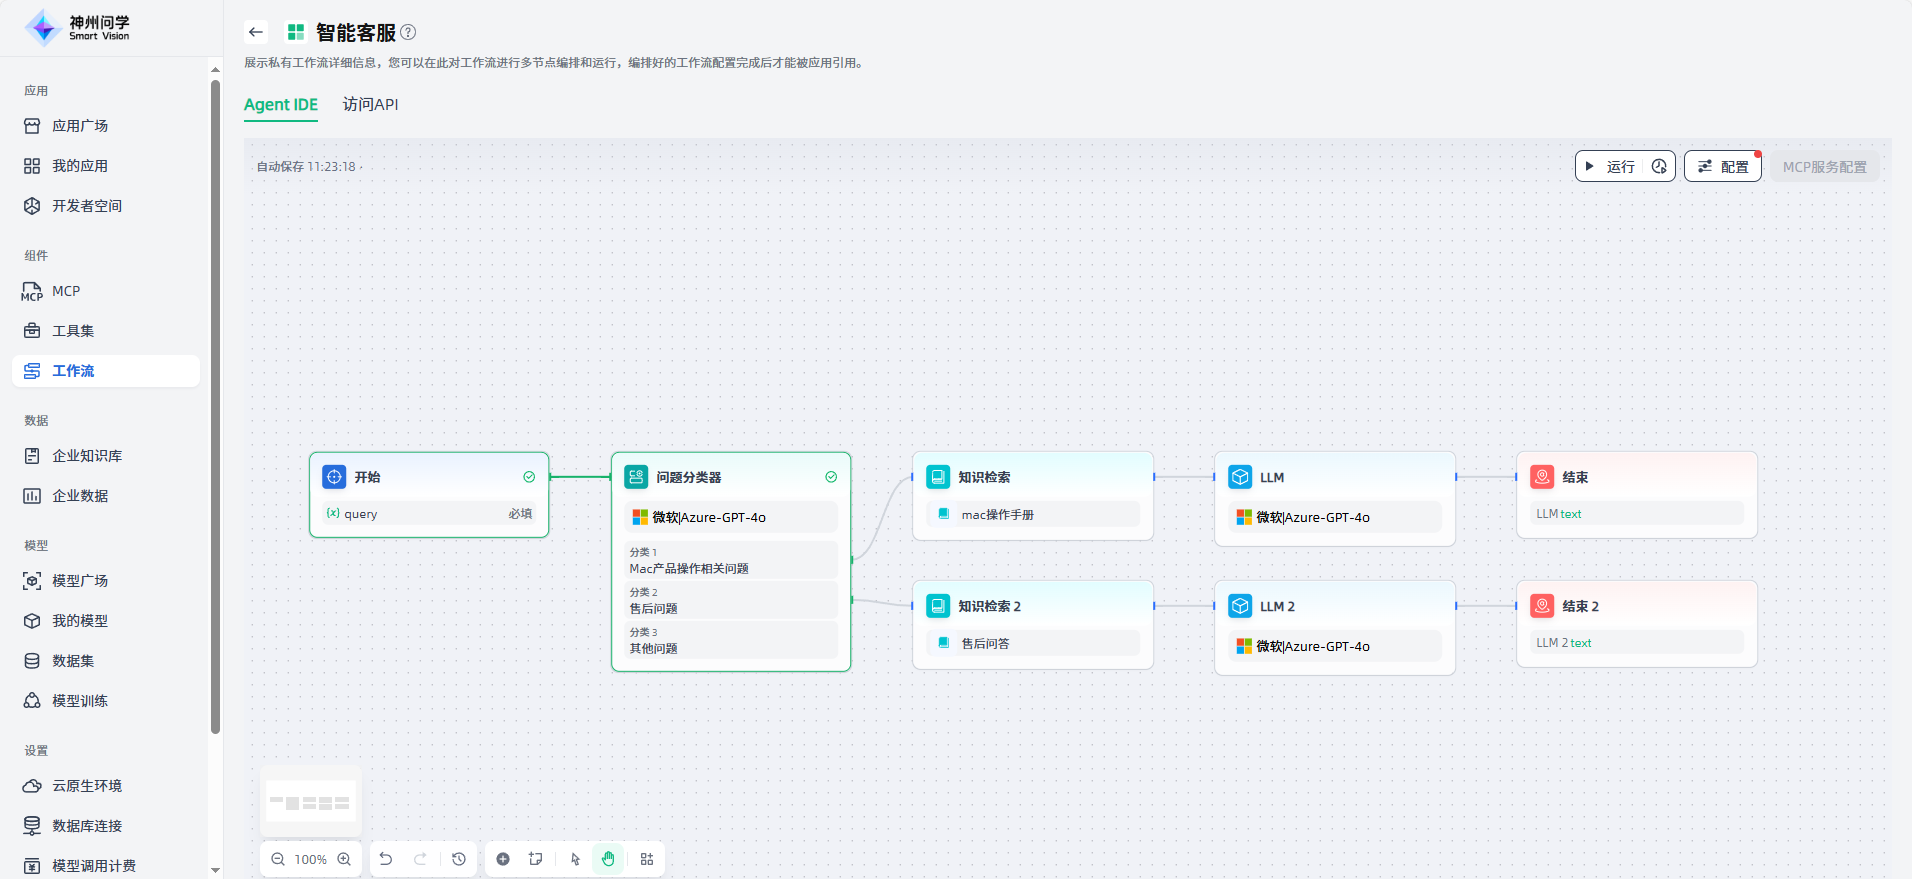Click the zoom out magnifier icon
The width and height of the screenshot is (1912, 879).
click(x=278, y=859)
